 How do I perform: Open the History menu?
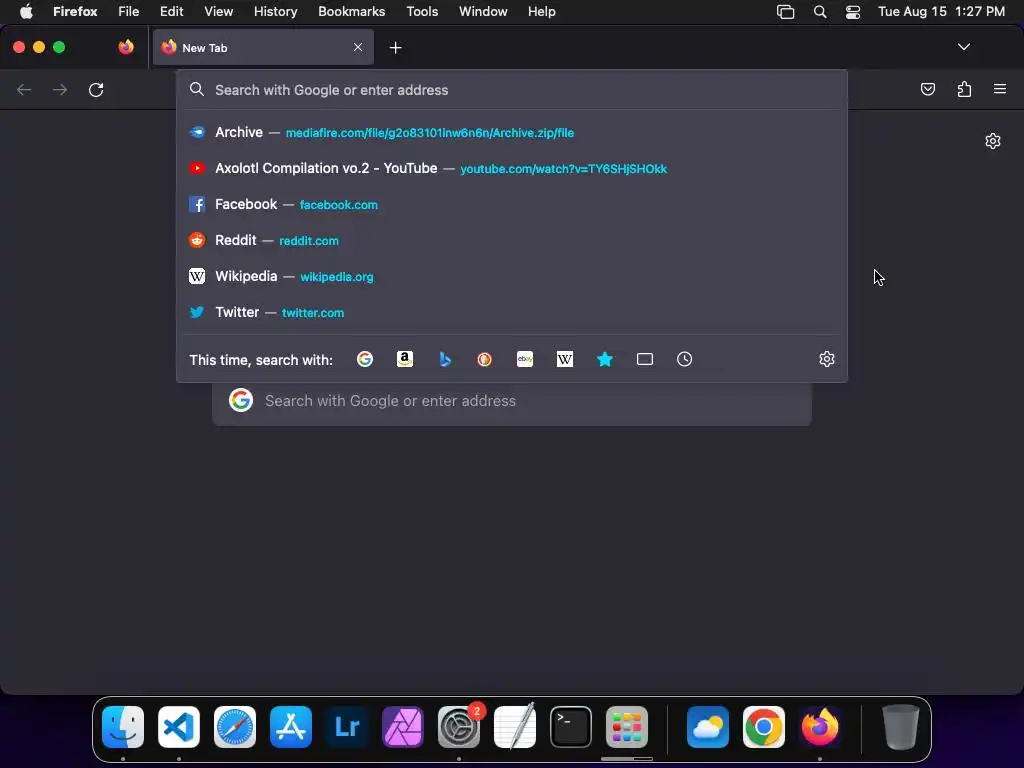[275, 12]
